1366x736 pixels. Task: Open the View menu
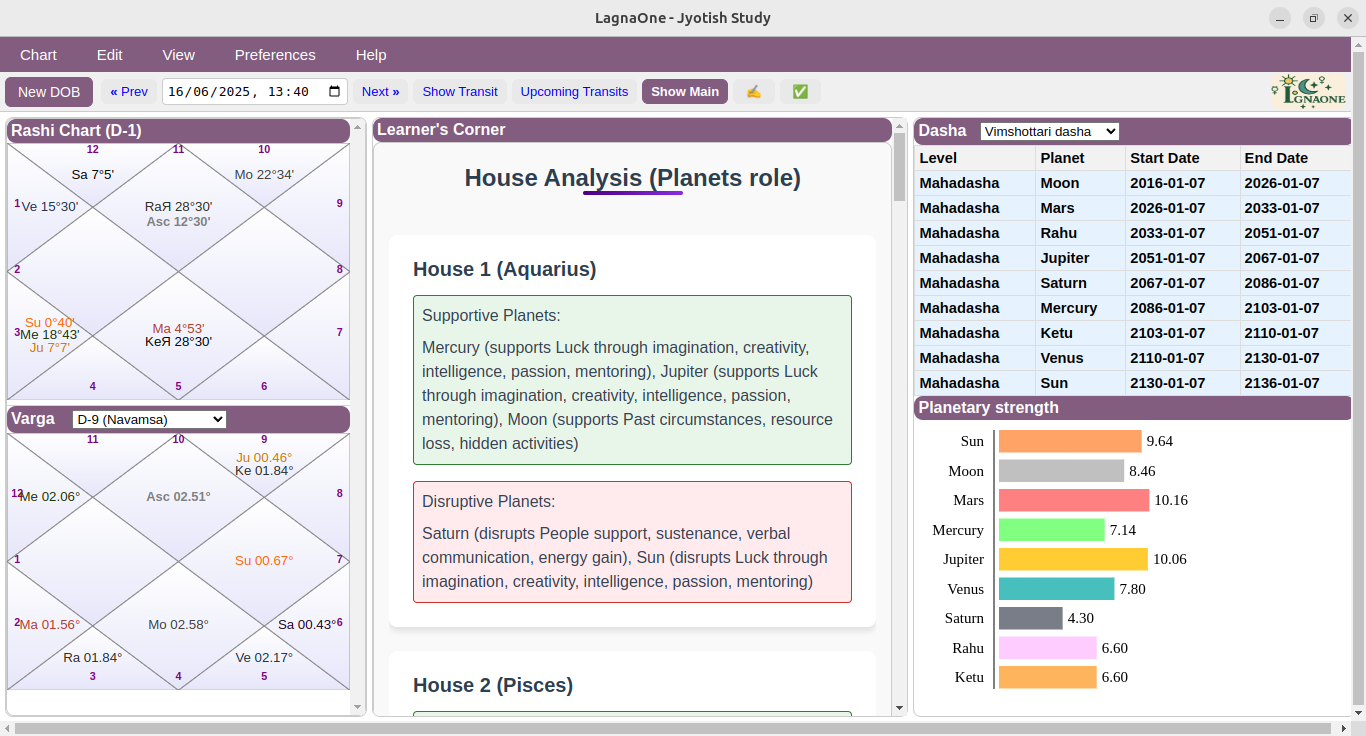(x=178, y=55)
